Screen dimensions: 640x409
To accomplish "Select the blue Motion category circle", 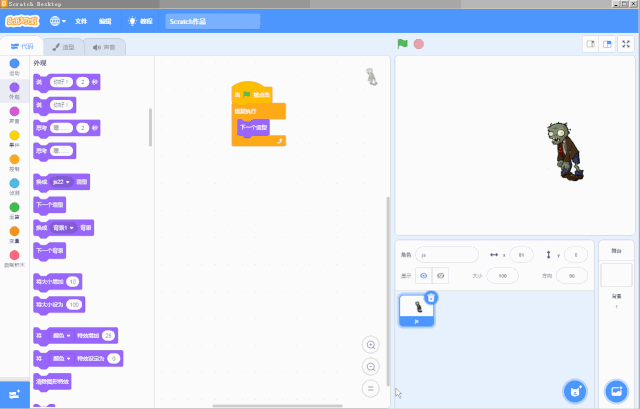I will coord(14,63).
